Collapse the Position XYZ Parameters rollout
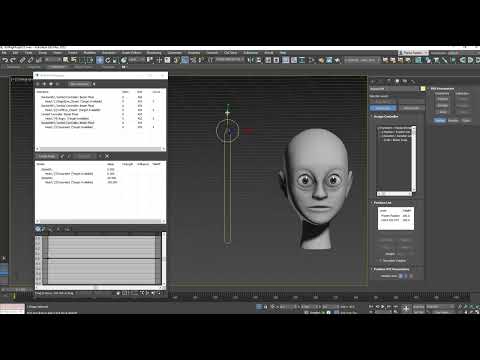This screenshot has width=480, height=360. [x=391, y=269]
